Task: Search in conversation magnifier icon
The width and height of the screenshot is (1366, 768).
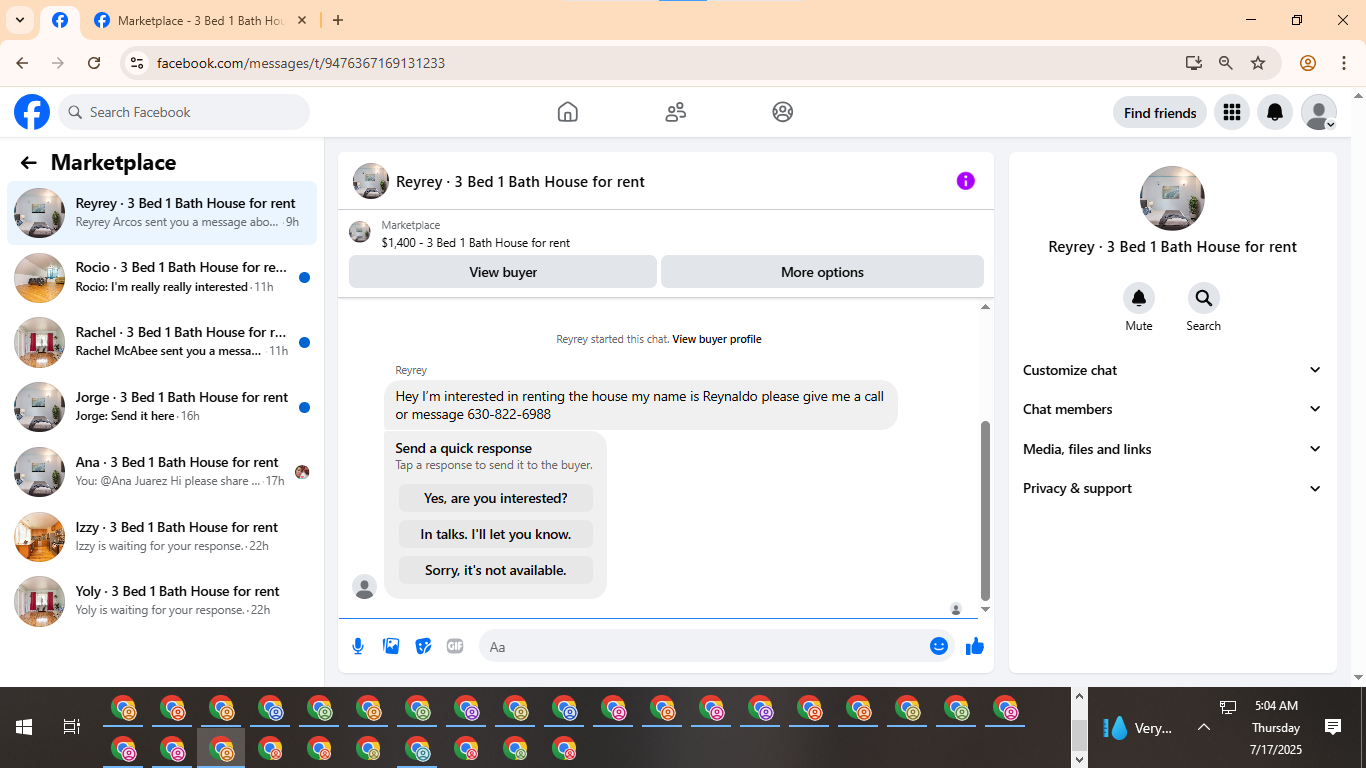Action: pyautogui.click(x=1203, y=298)
